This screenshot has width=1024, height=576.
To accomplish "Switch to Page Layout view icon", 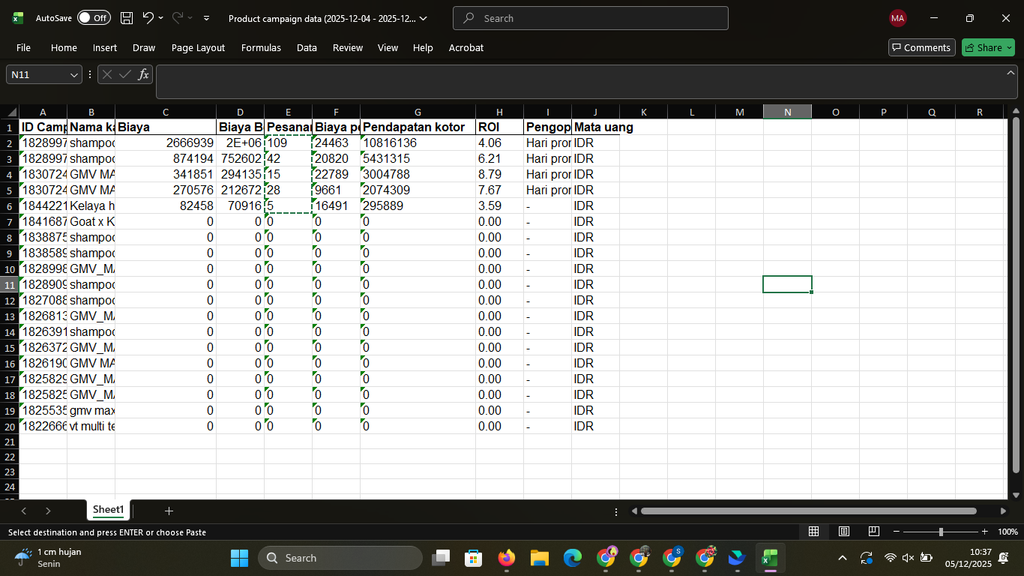I will point(844,532).
